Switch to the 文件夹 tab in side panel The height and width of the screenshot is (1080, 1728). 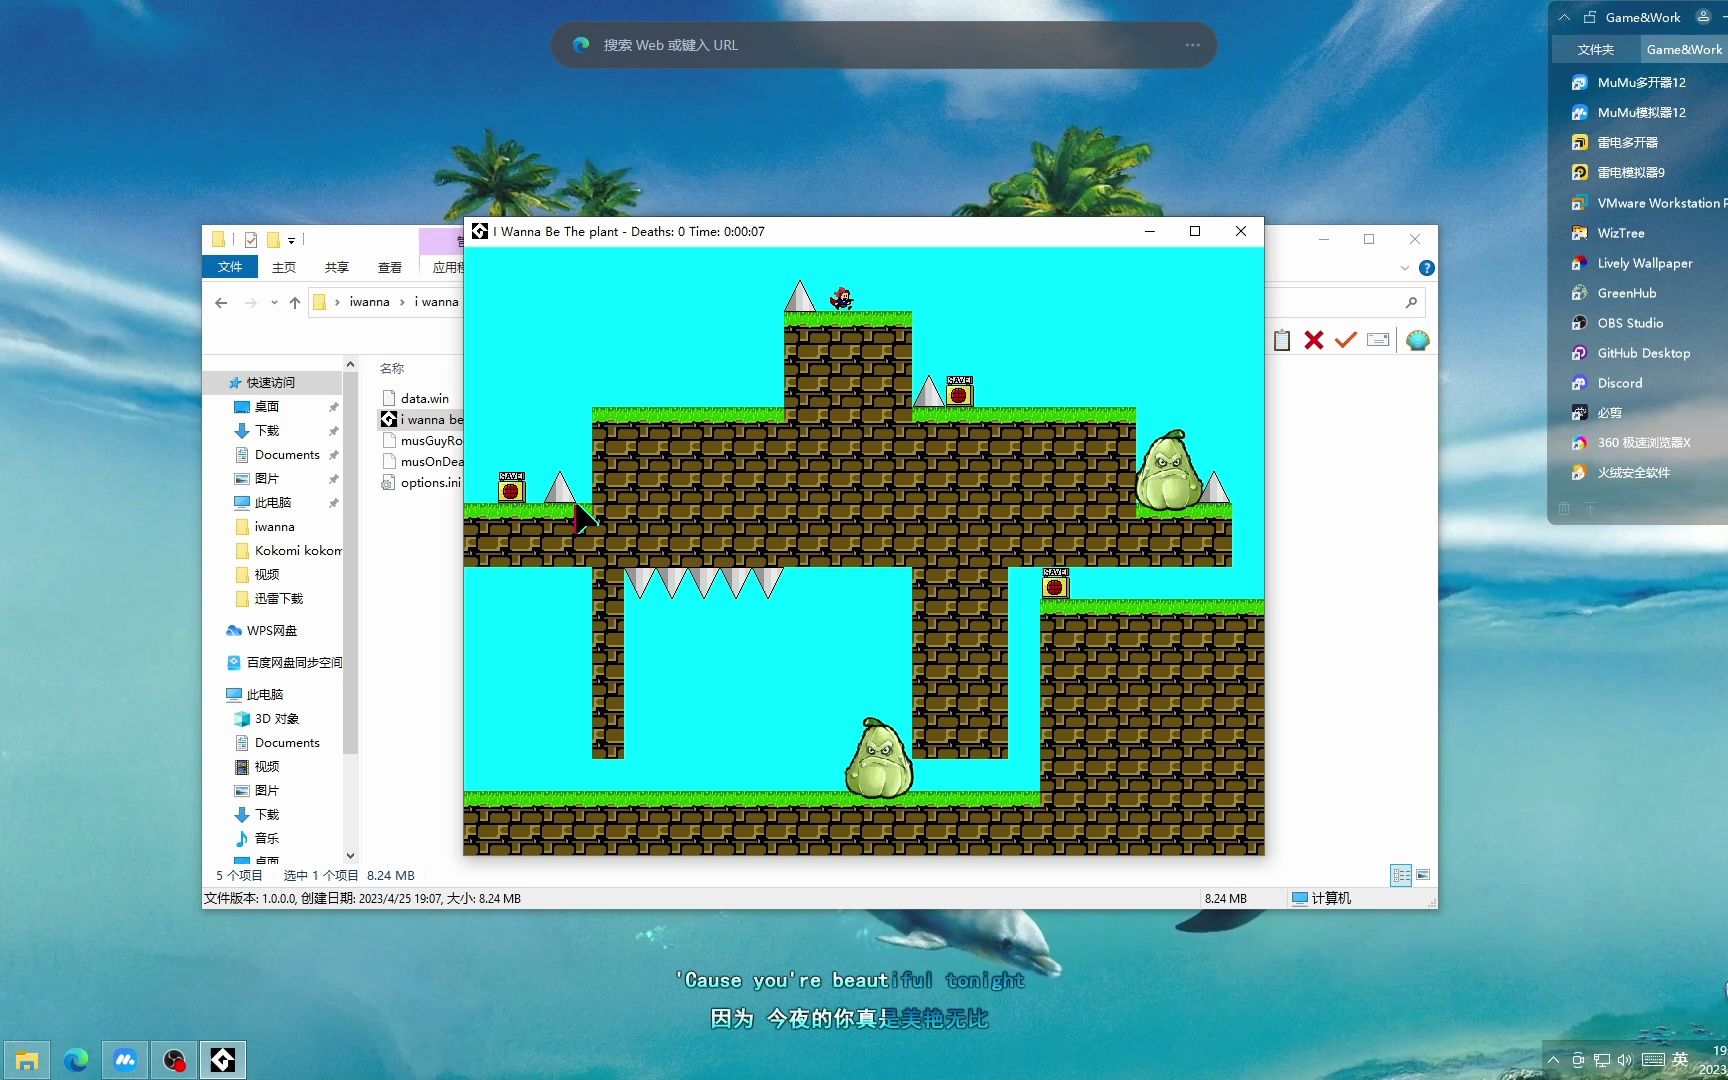coord(1595,49)
